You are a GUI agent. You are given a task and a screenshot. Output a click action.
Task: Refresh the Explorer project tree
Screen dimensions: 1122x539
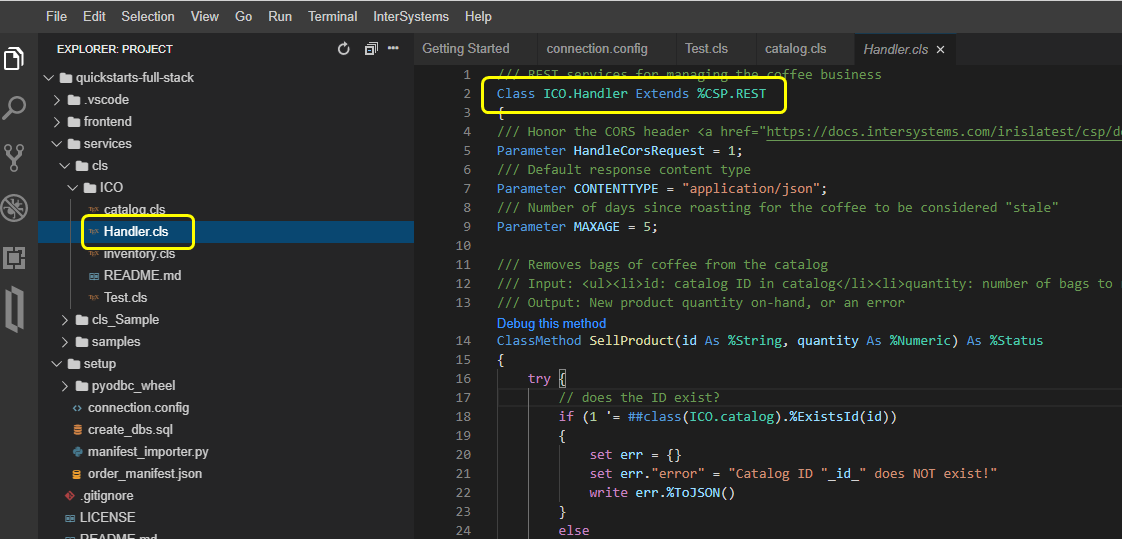pos(344,49)
